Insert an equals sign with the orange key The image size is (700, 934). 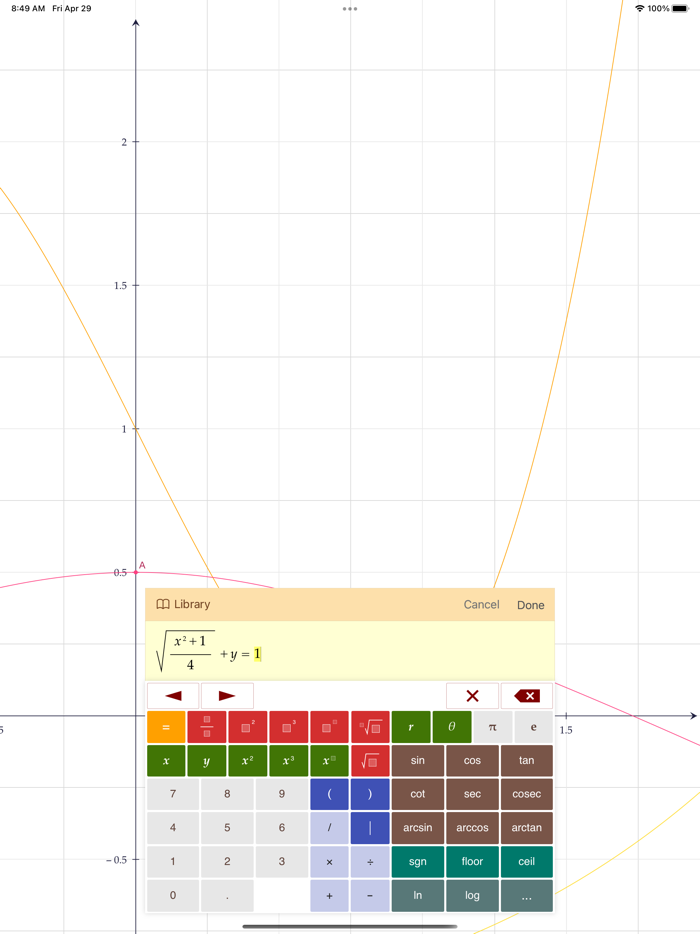[x=166, y=727]
